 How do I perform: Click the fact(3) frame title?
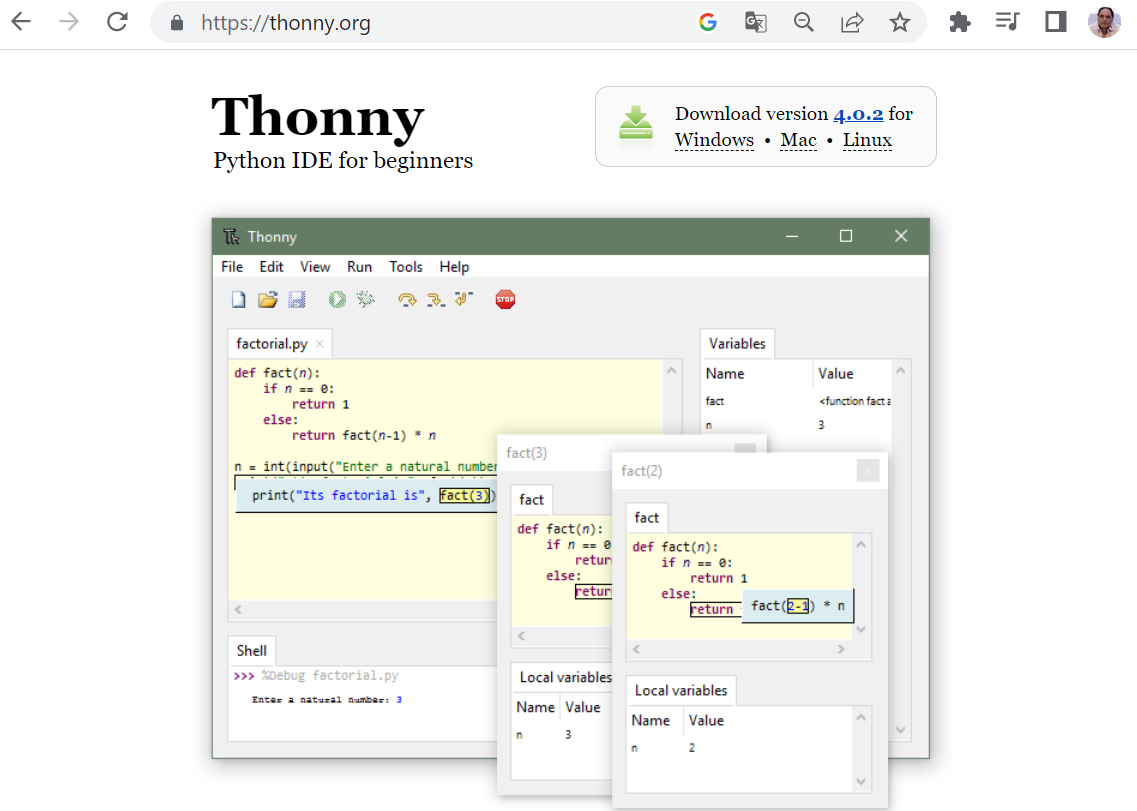click(x=526, y=453)
